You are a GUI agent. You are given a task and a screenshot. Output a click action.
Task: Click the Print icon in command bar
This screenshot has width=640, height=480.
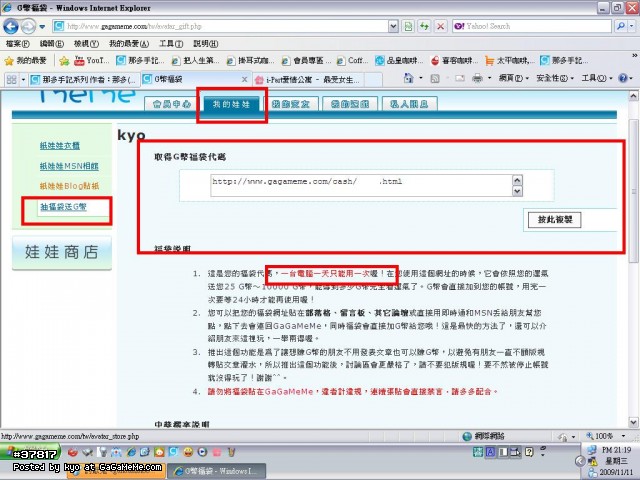point(477,78)
